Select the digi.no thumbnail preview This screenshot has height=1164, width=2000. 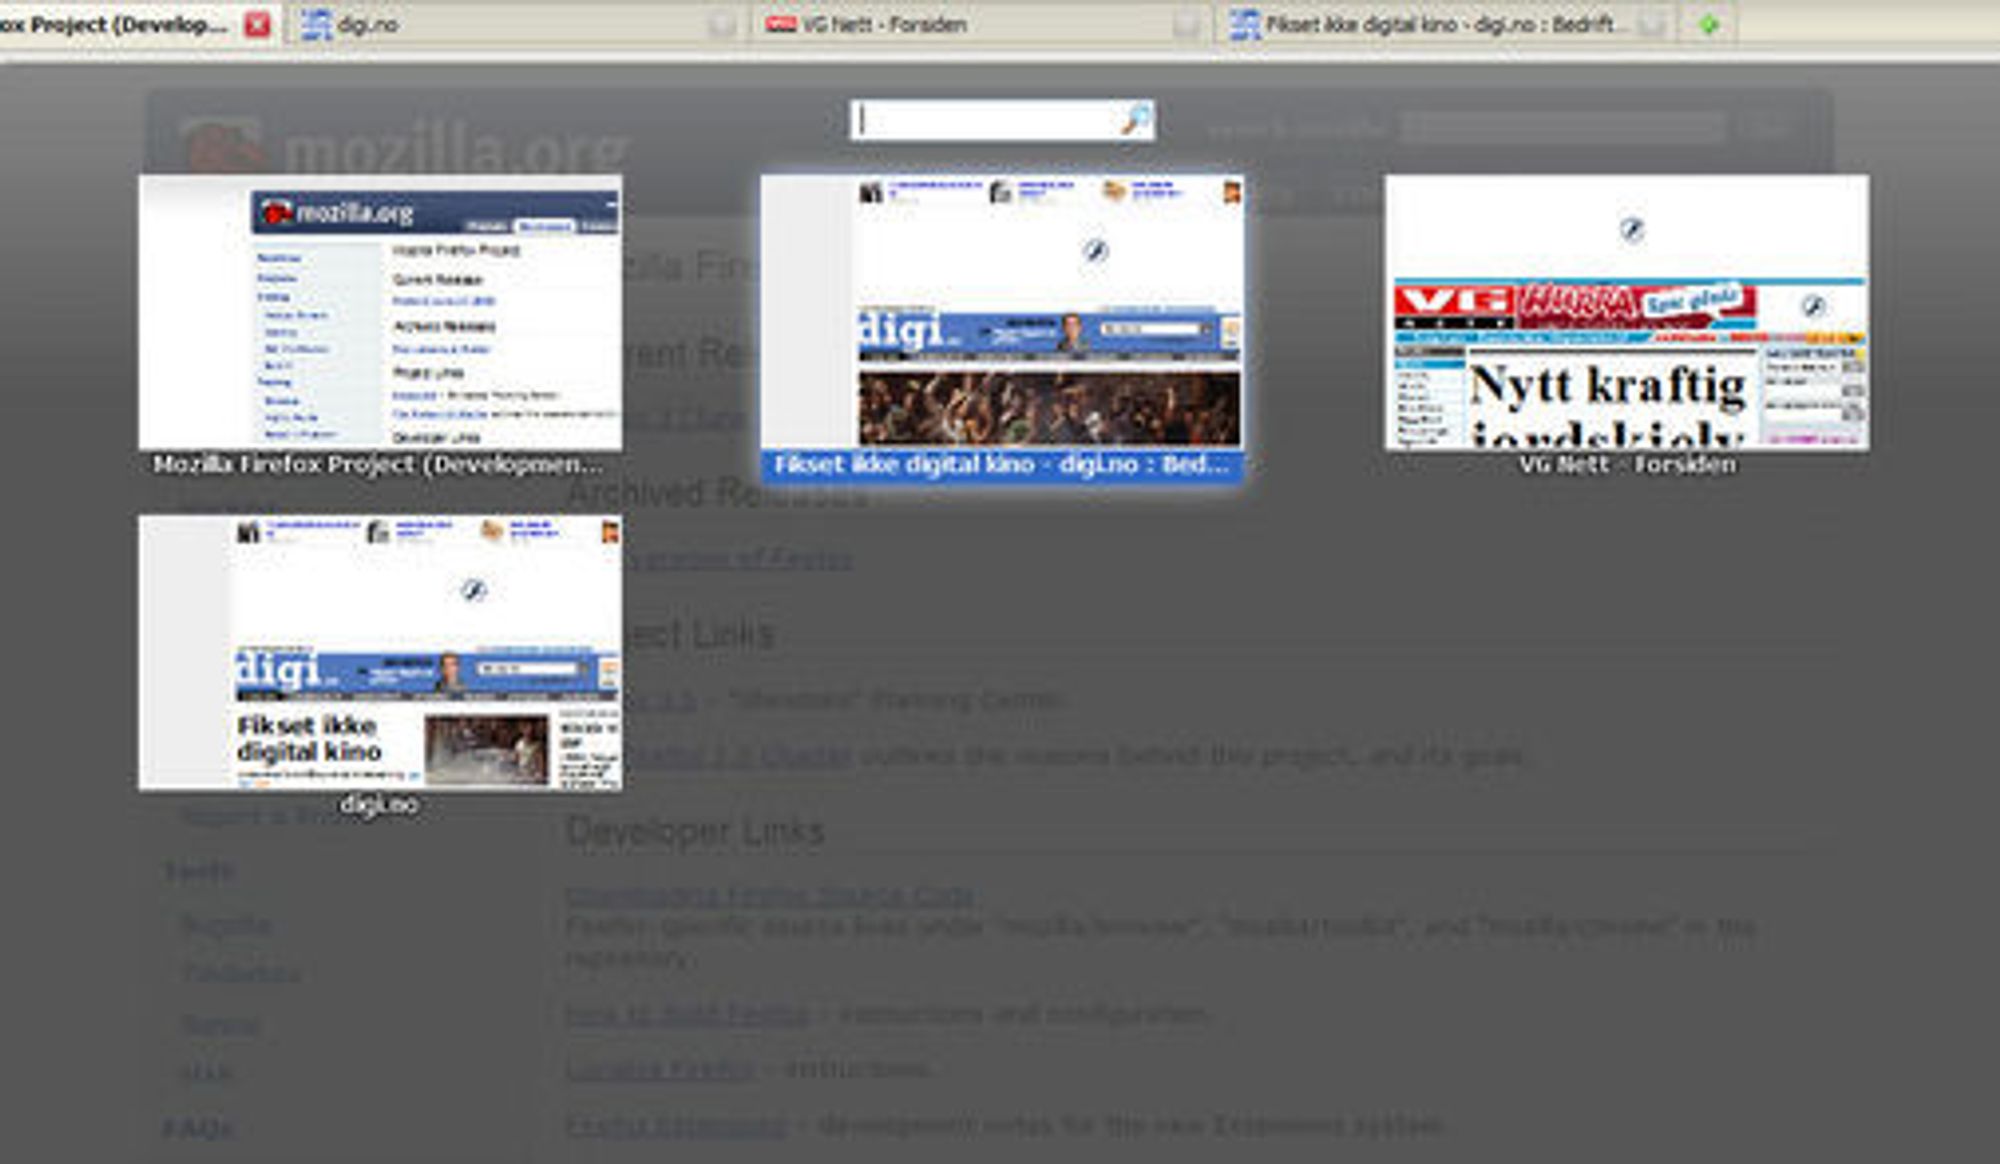click(380, 653)
